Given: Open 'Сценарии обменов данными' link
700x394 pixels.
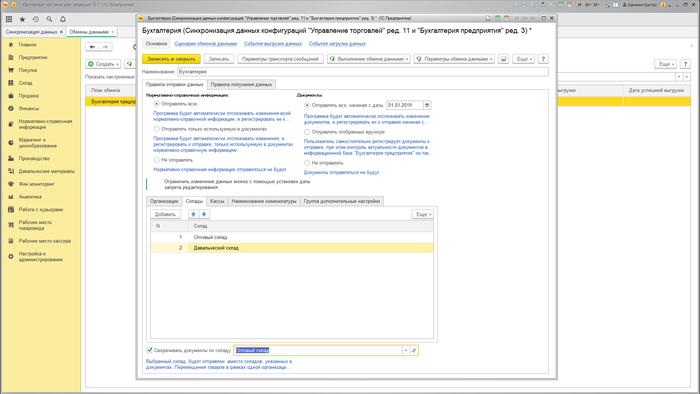Looking at the screenshot, I should coord(206,44).
